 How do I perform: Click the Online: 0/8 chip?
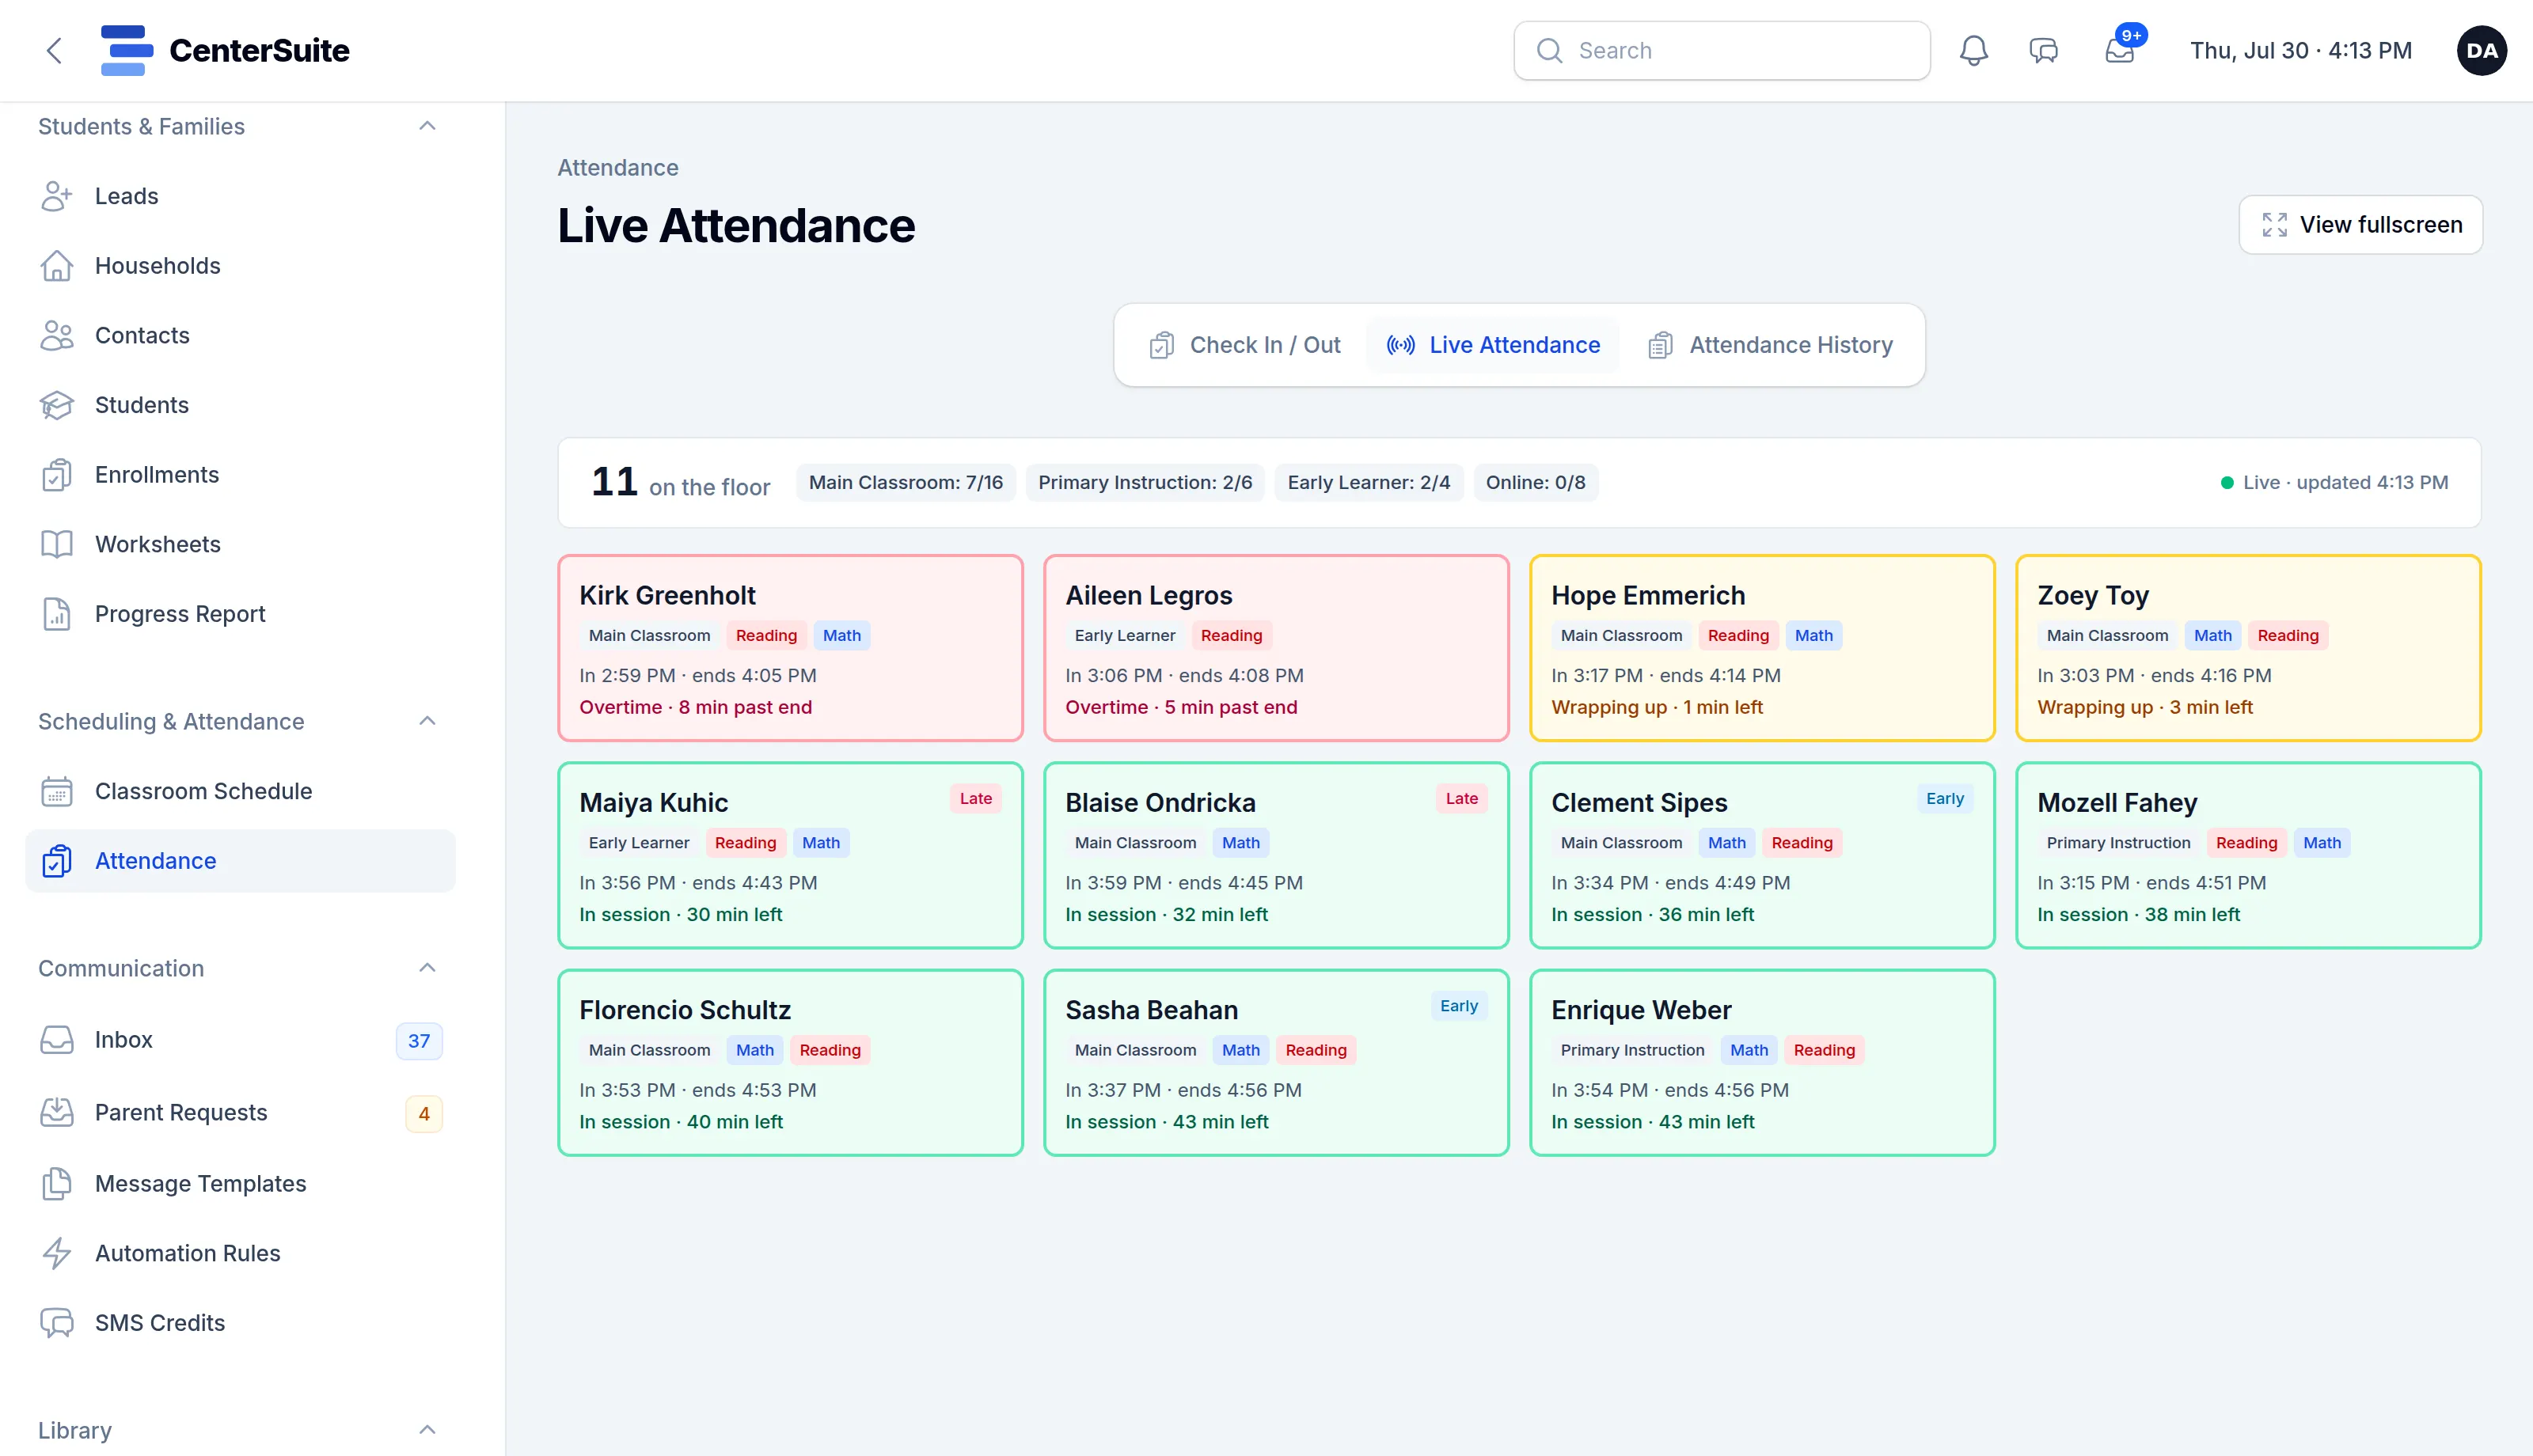(1536, 483)
